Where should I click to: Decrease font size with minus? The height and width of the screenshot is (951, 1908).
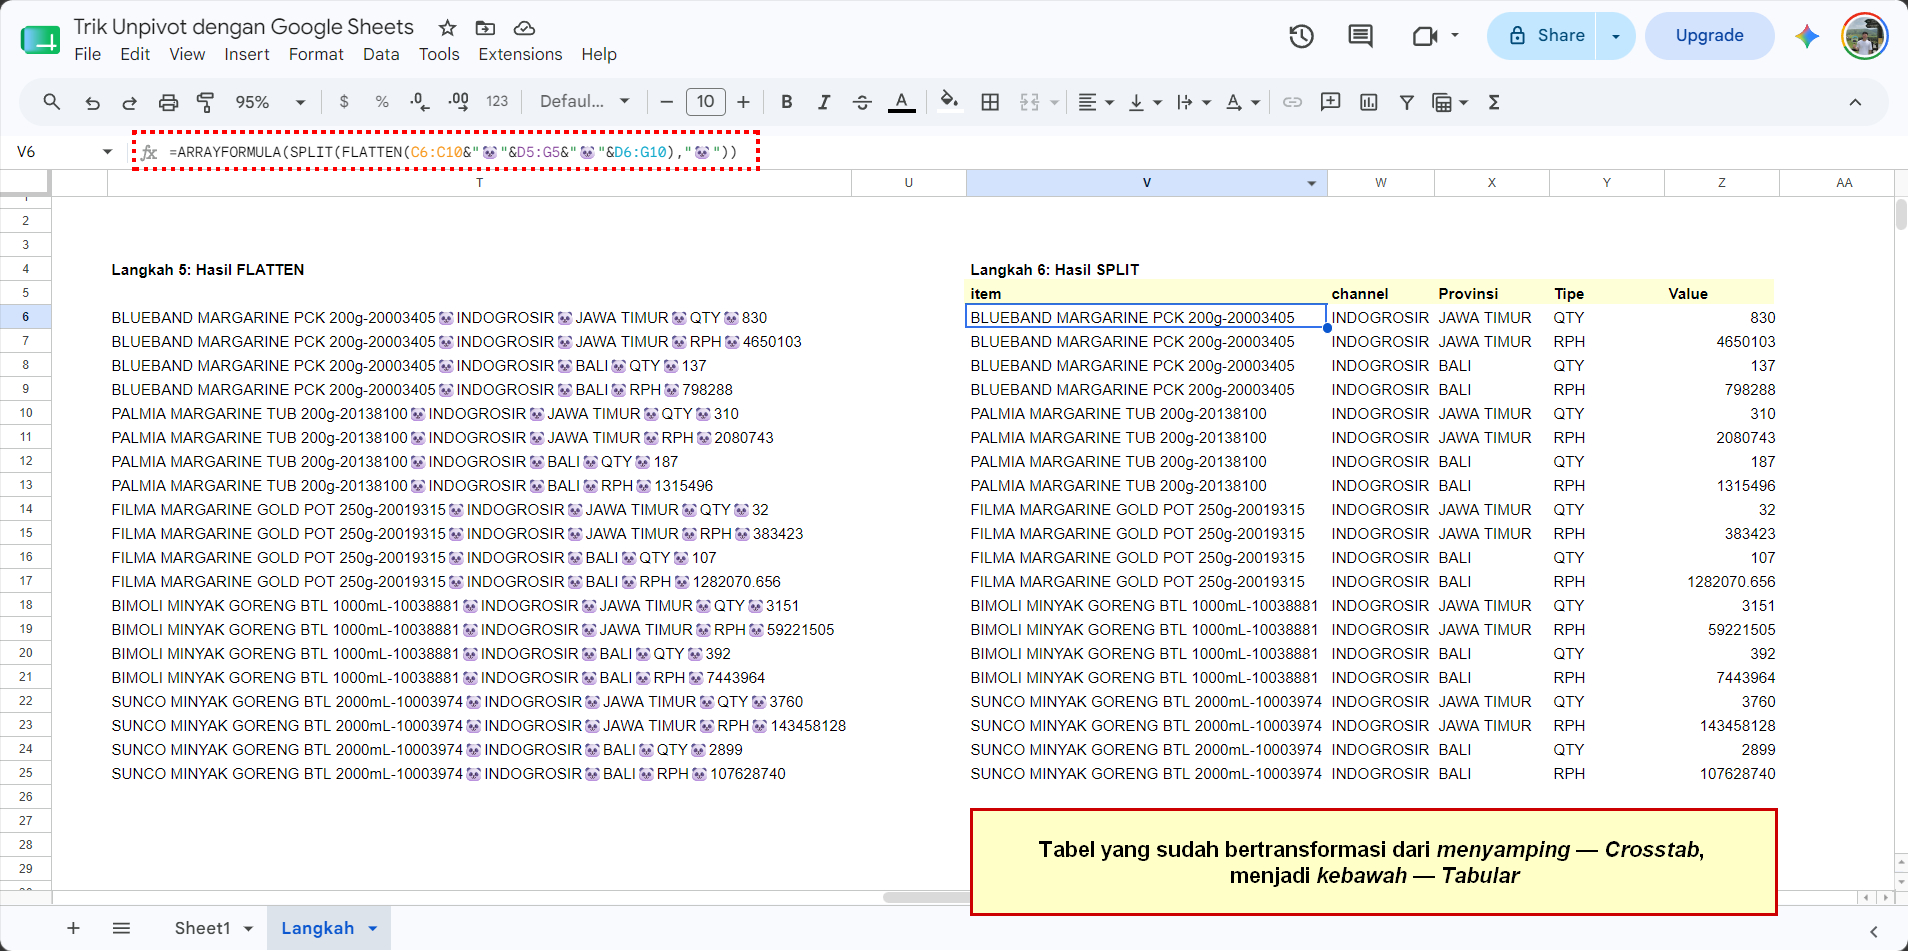666,102
